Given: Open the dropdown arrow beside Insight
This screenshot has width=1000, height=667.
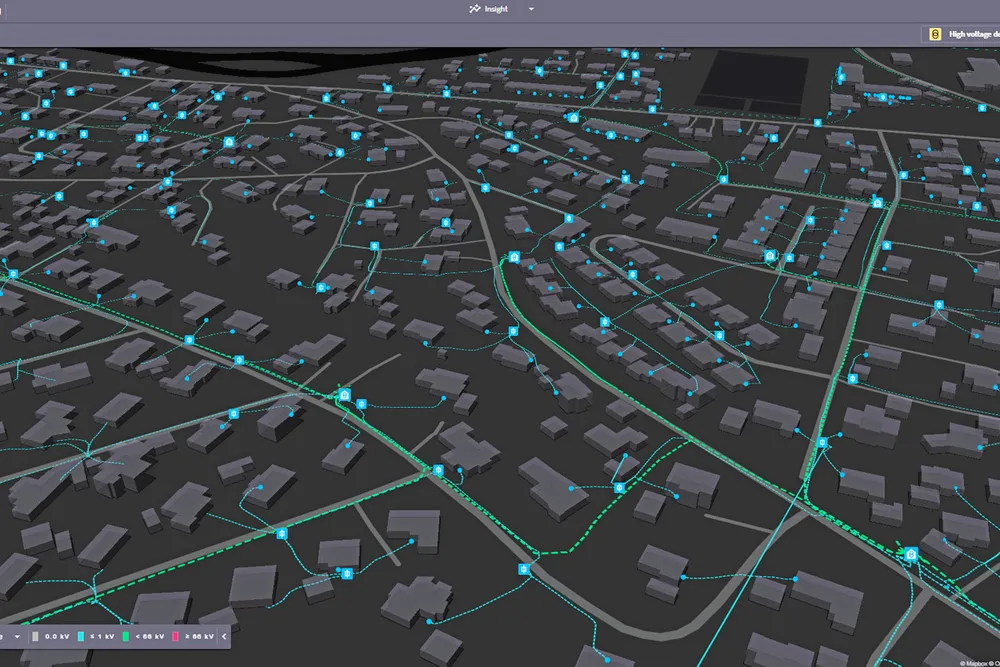Looking at the screenshot, I should [531, 9].
